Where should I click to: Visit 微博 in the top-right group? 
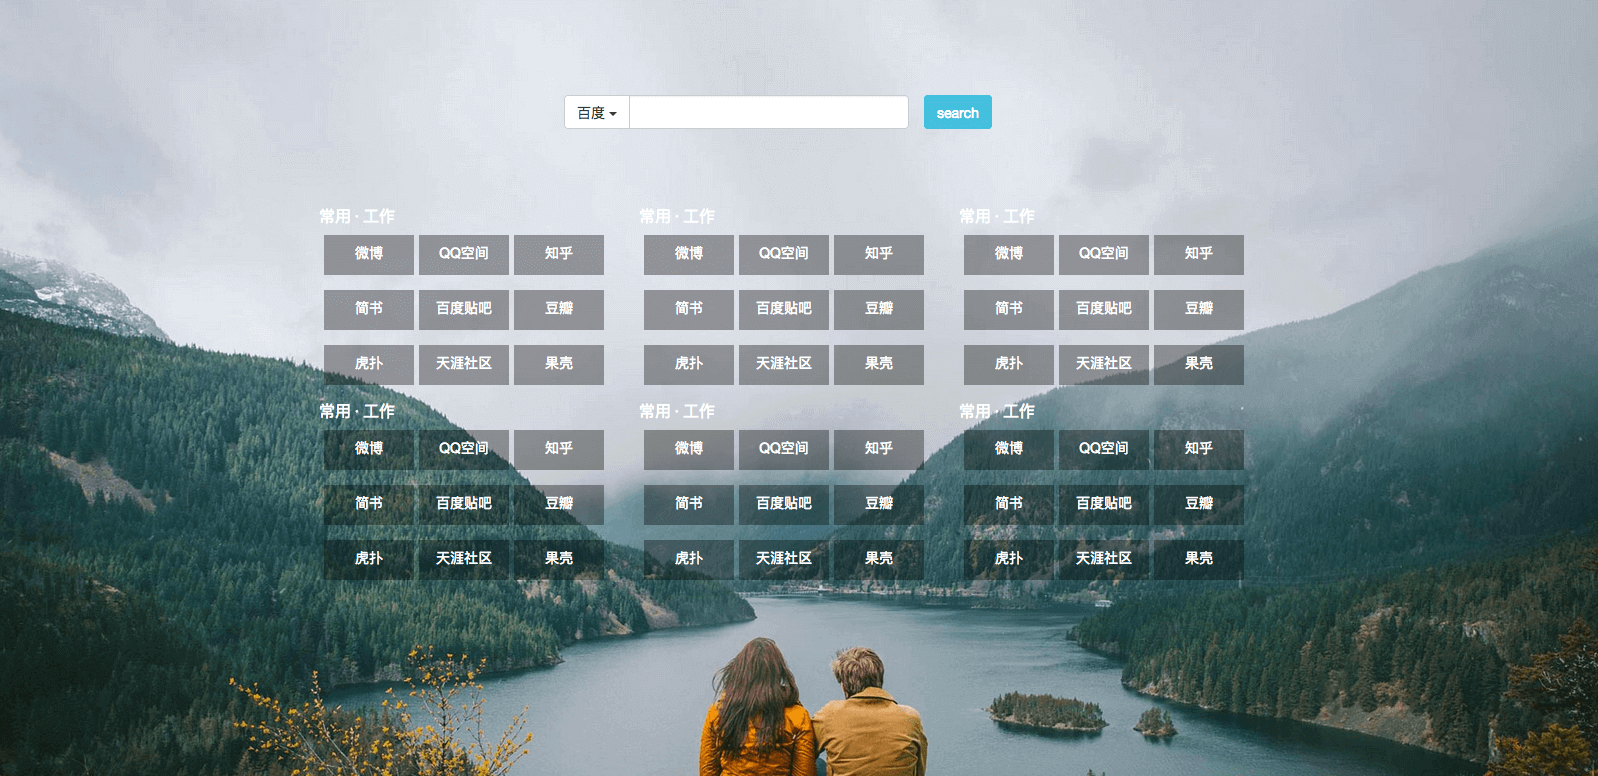(x=1009, y=255)
